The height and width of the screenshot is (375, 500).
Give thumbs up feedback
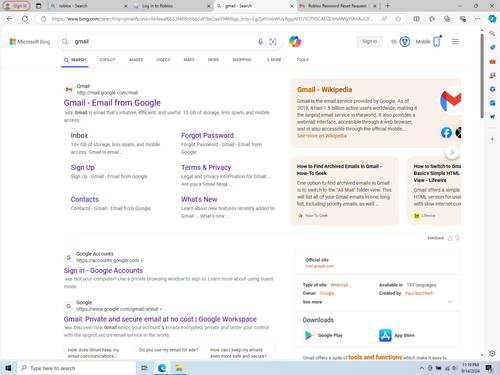point(450,238)
